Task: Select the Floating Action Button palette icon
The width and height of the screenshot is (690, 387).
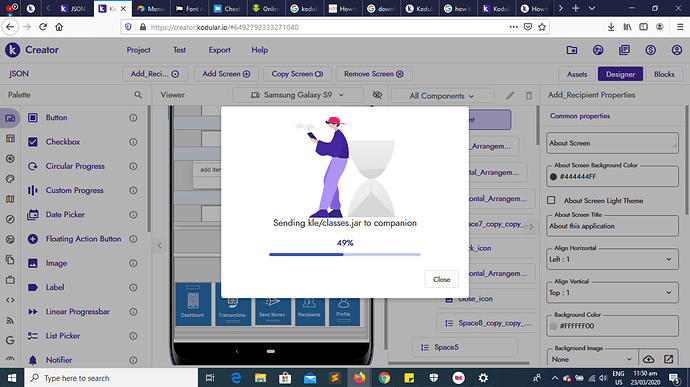Action: tap(33, 239)
